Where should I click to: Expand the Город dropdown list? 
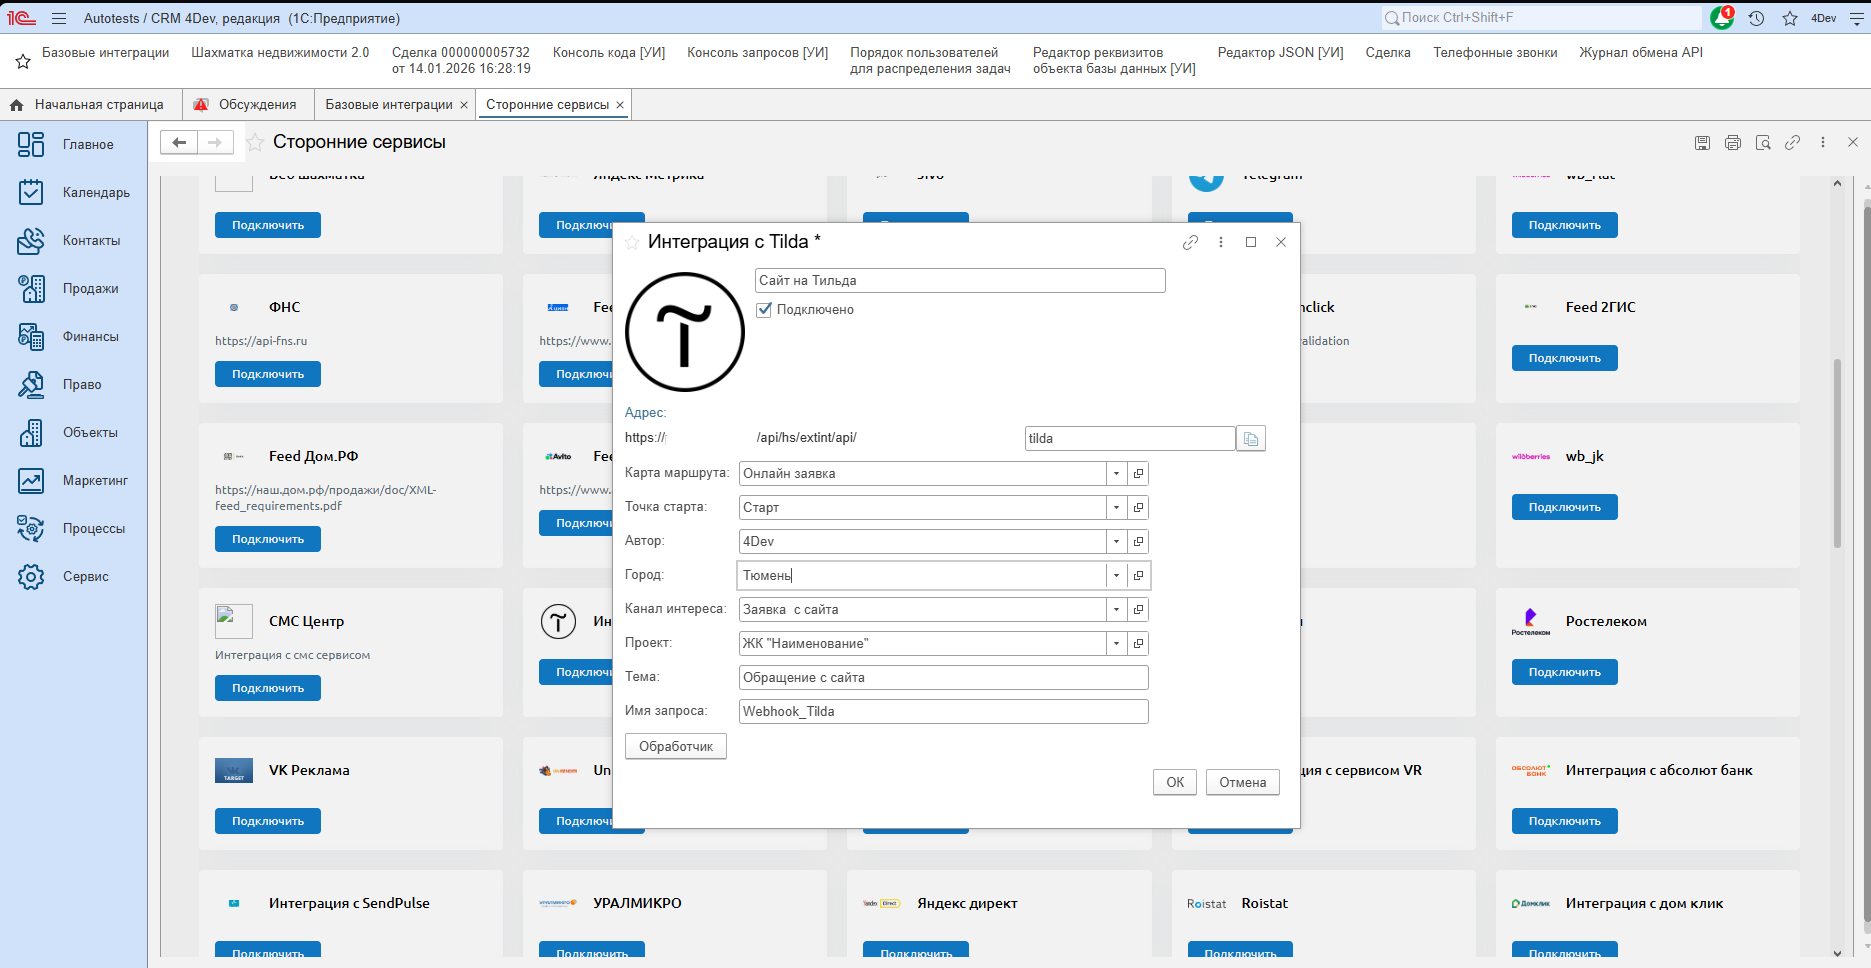click(x=1116, y=576)
